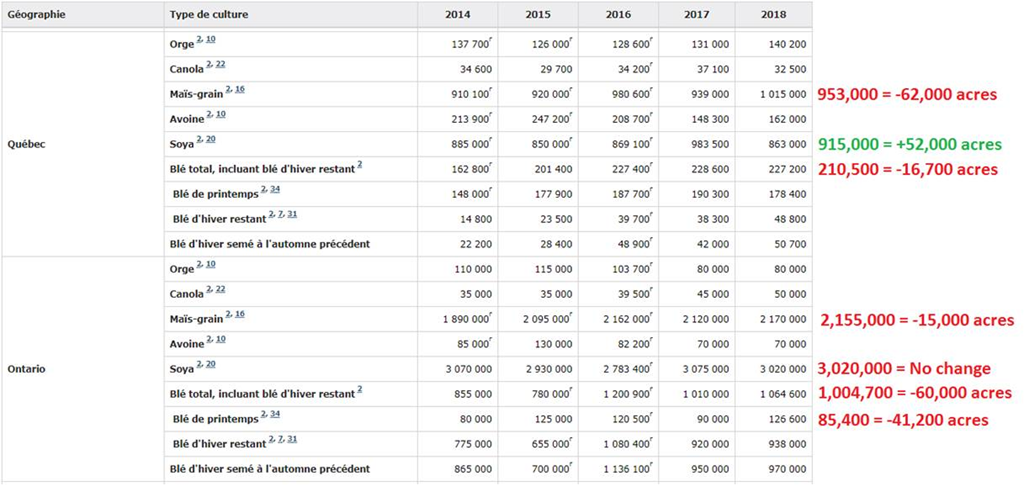
Task: Open footnote 34 on Ontario Blé de printemps
Action: click(x=274, y=414)
